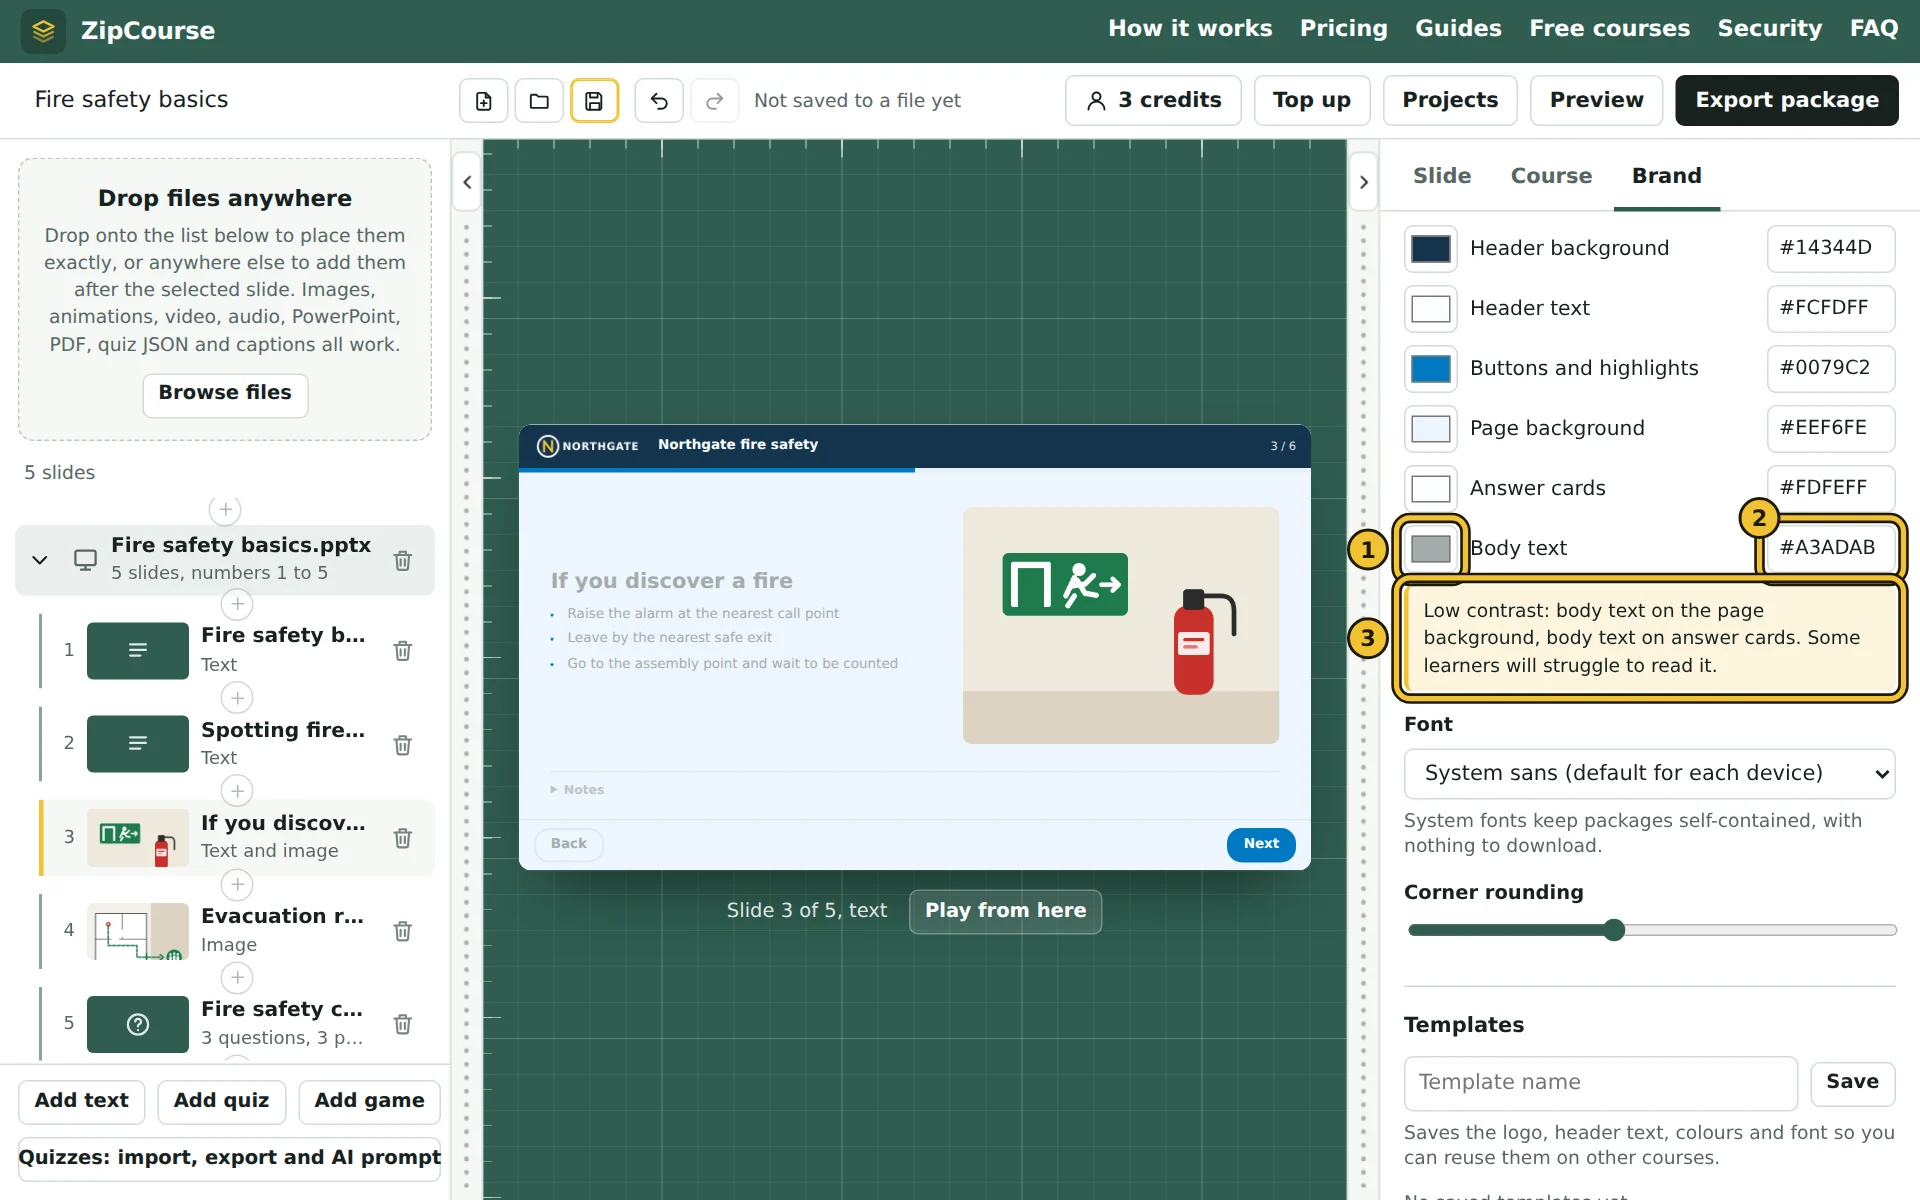
Task: Collapse the right properties panel
Action: (x=1364, y=182)
